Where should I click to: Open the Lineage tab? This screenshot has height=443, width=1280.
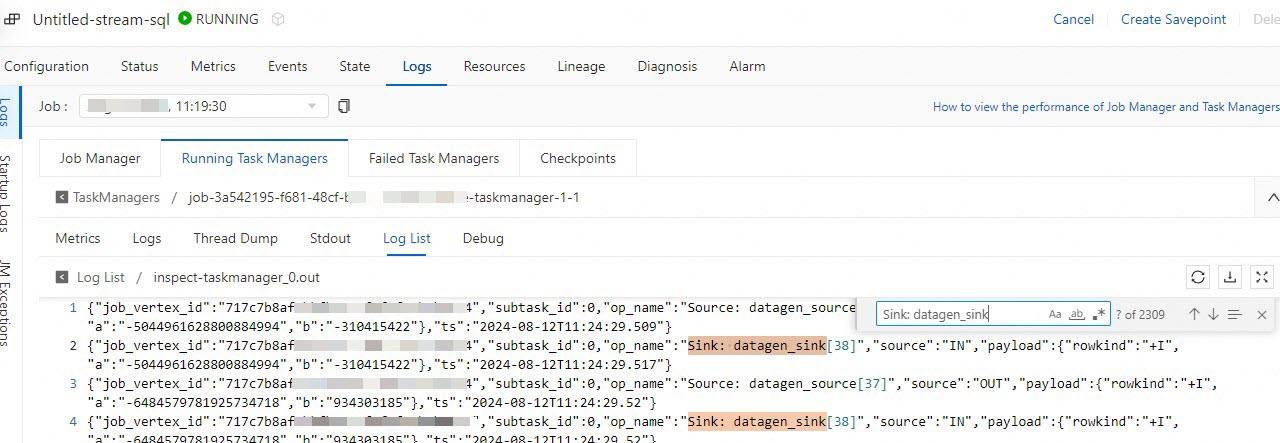click(x=581, y=66)
